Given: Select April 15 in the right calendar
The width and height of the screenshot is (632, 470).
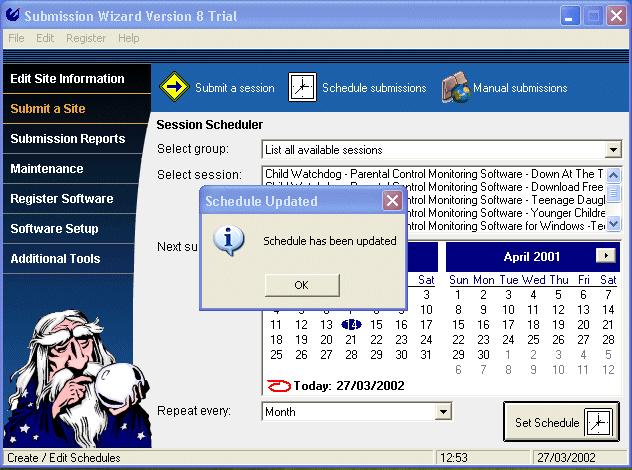Looking at the screenshot, I should coord(458,324).
